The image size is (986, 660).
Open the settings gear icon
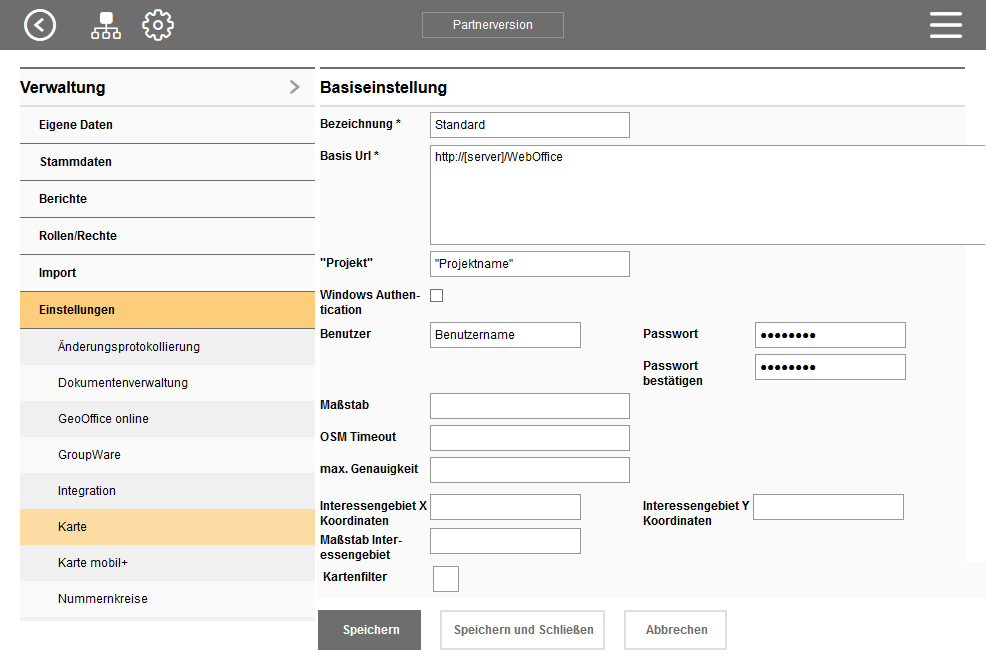[x=158, y=25]
